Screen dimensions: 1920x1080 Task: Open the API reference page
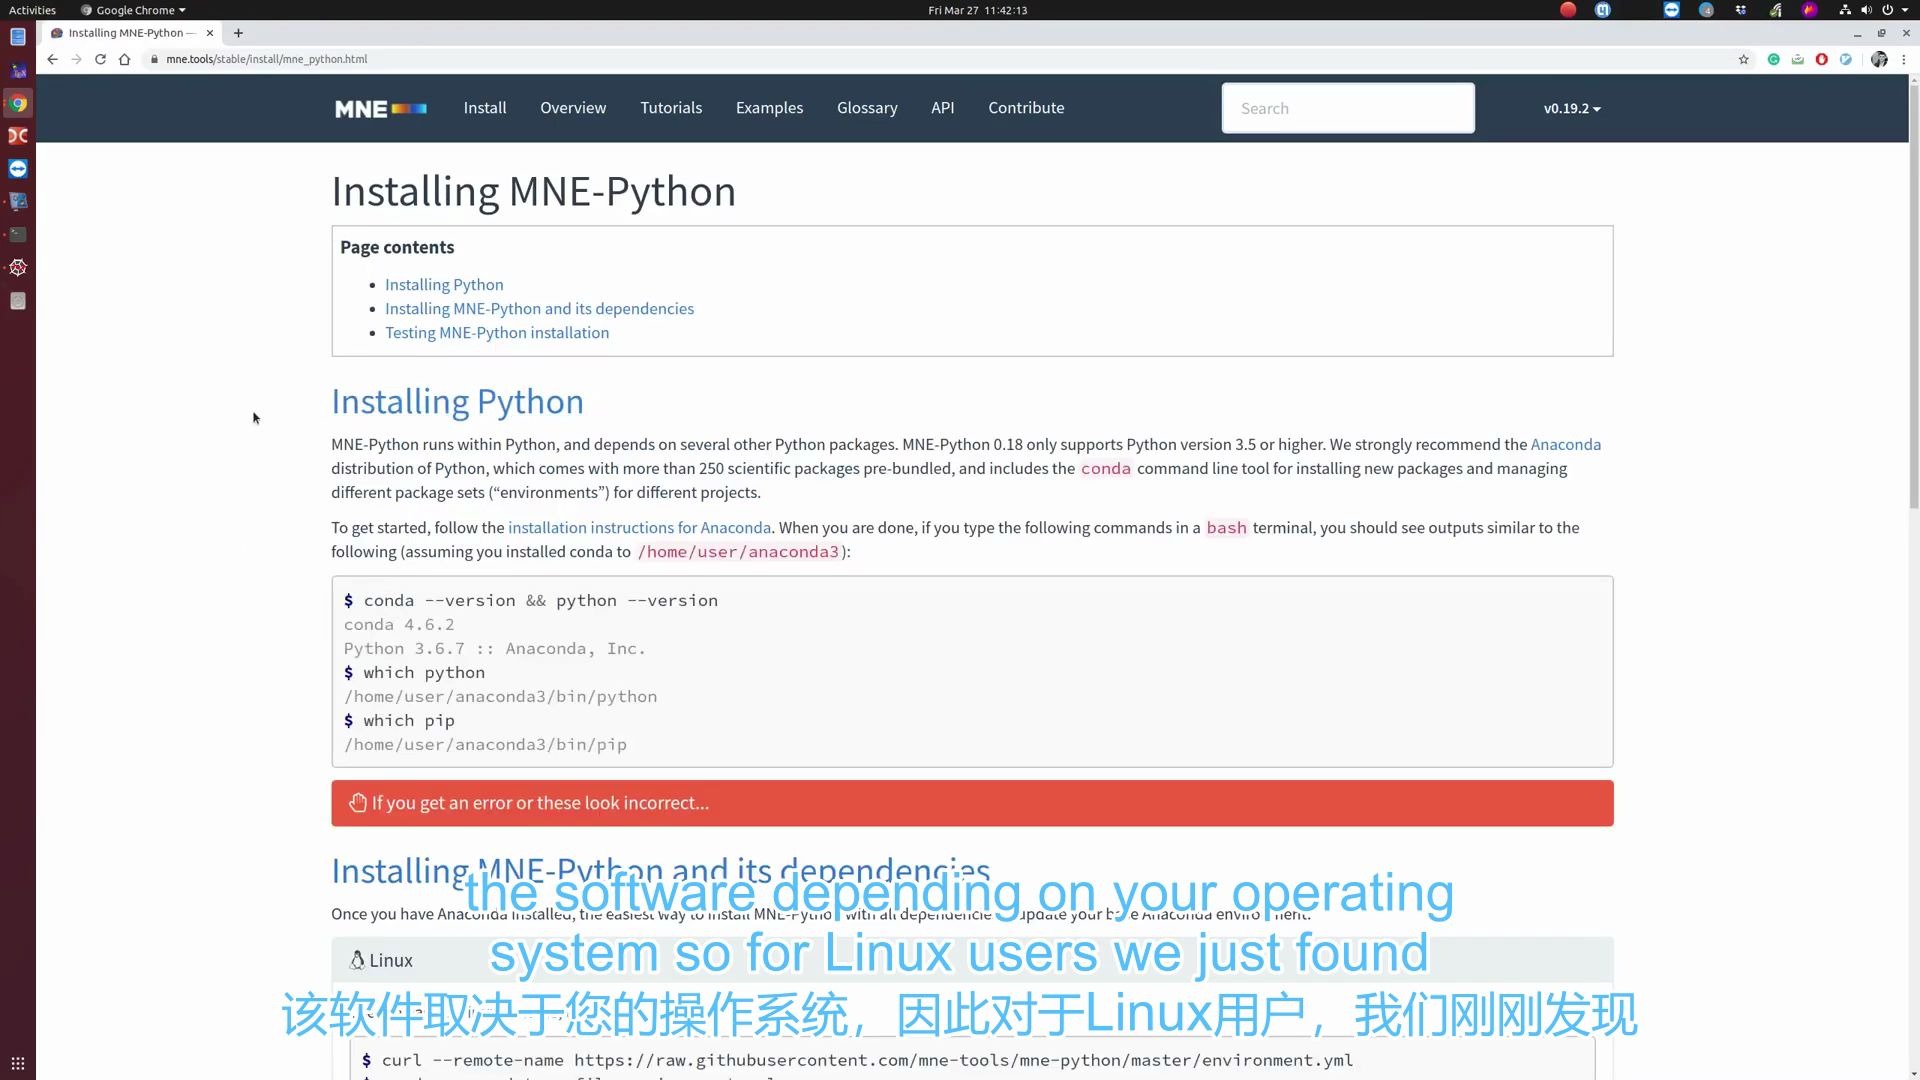943,108
